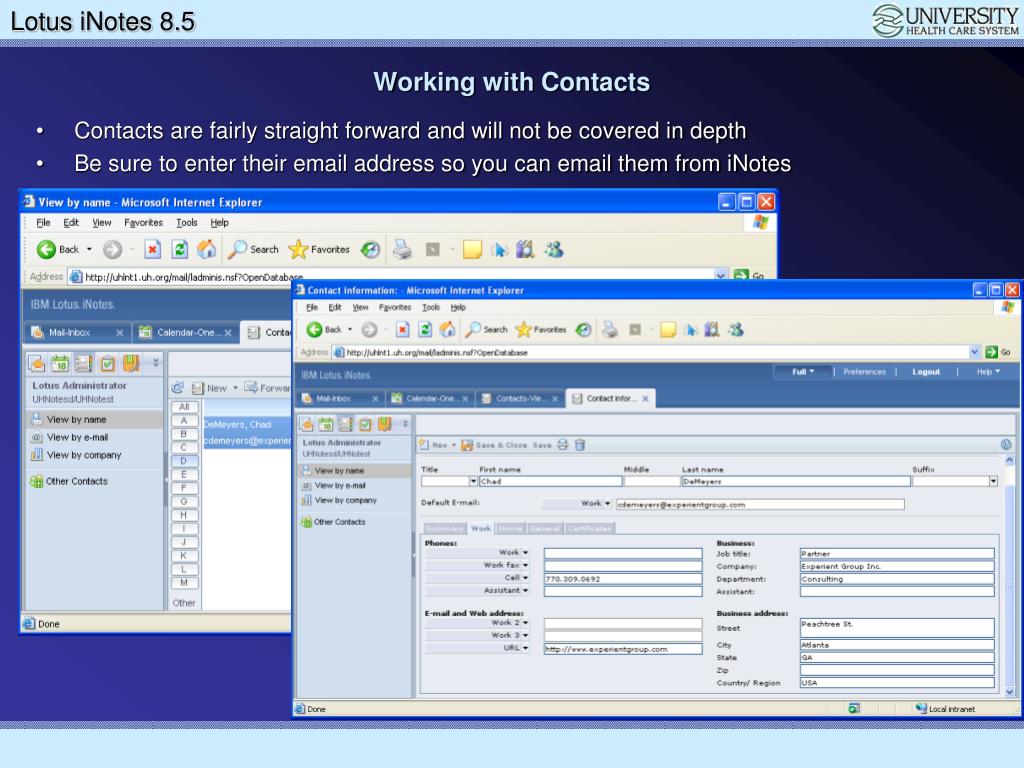Screen dimensions: 1024x768
Task: Click Cell phone field 770.309.0692
Action: tap(623, 579)
